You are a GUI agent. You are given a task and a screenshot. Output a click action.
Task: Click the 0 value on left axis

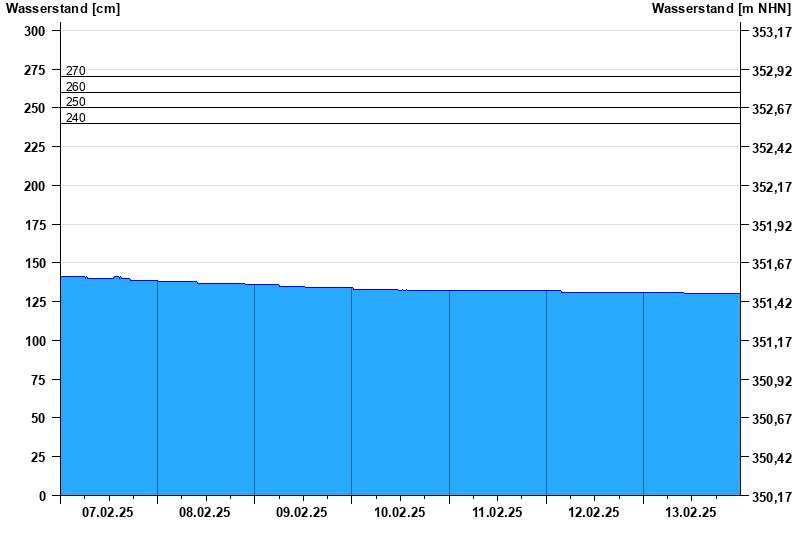[42, 496]
